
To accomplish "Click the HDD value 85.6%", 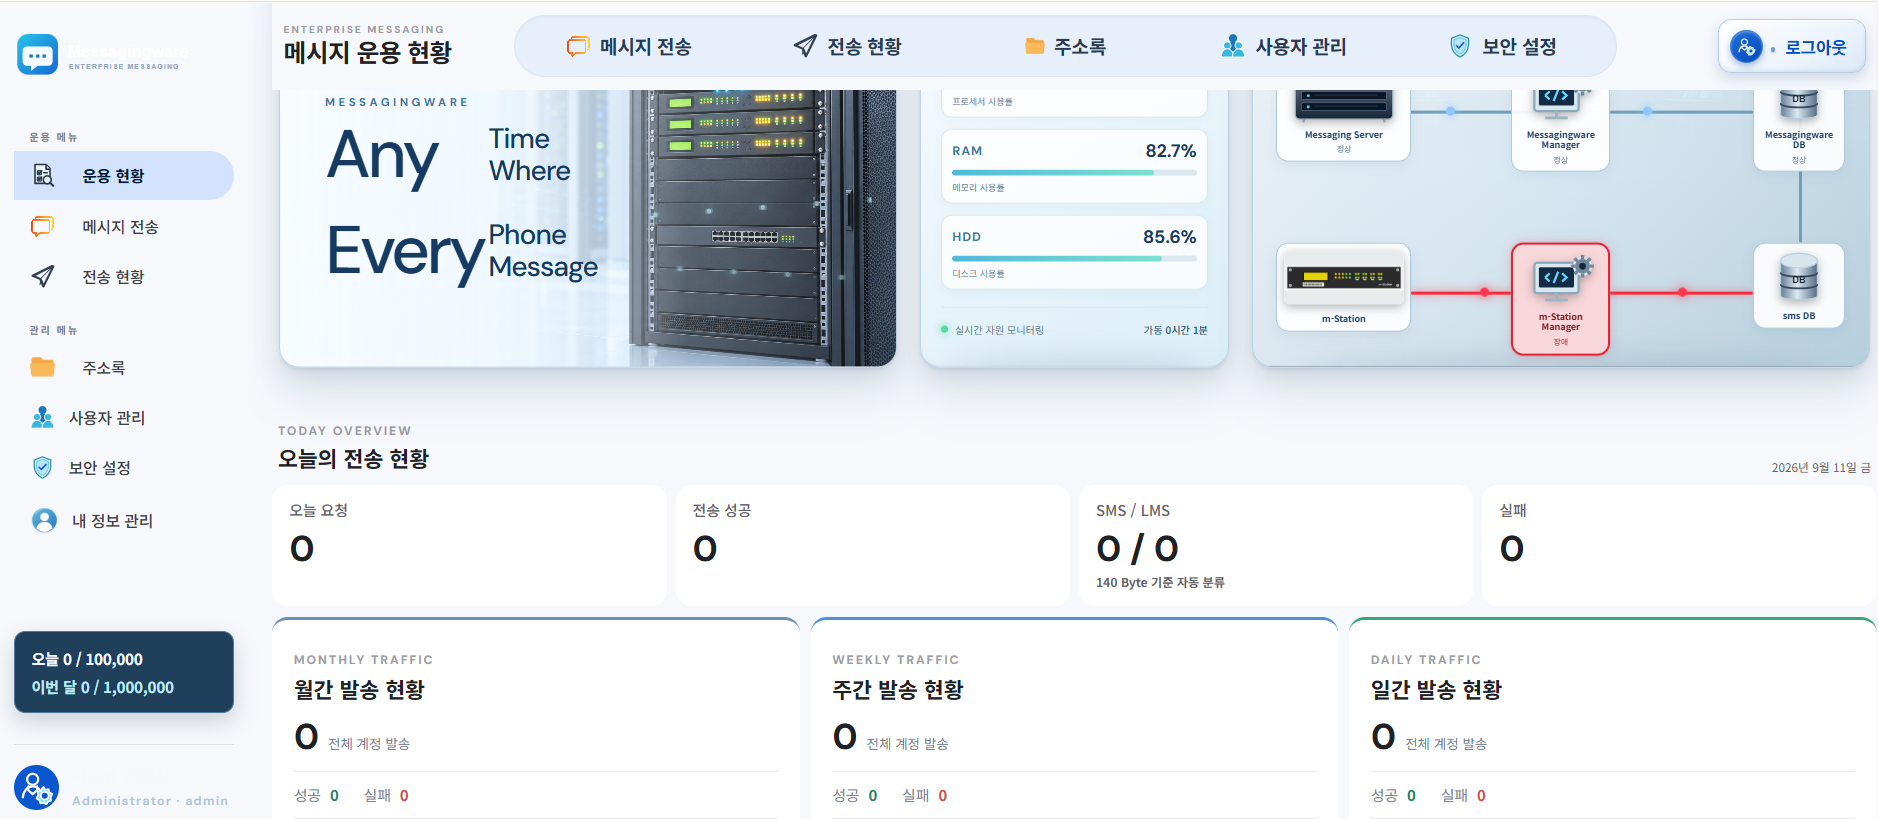I will (x=1170, y=237).
